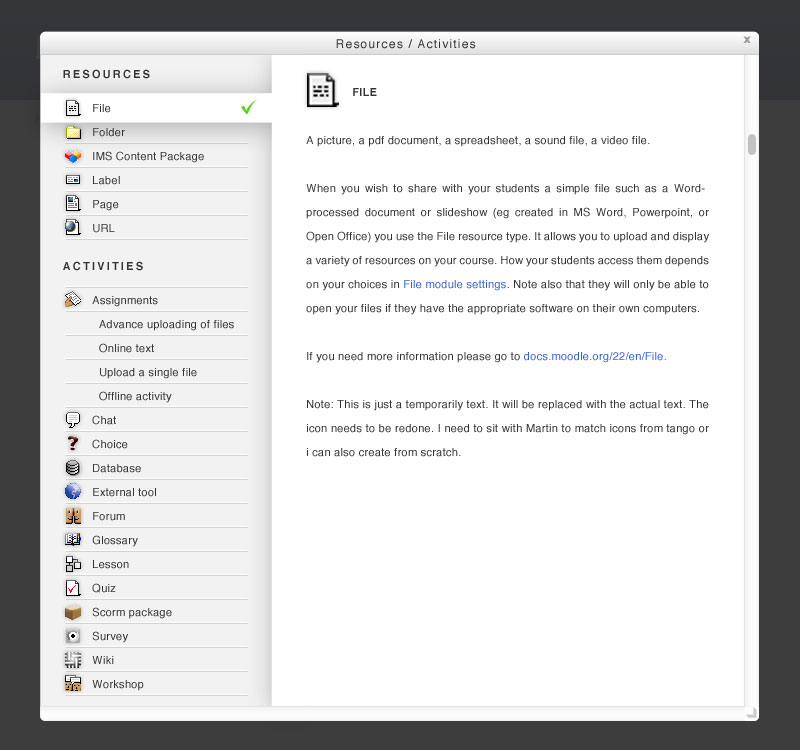Click the dialog resize handle corner
The height and width of the screenshot is (750, 800).
click(752, 713)
